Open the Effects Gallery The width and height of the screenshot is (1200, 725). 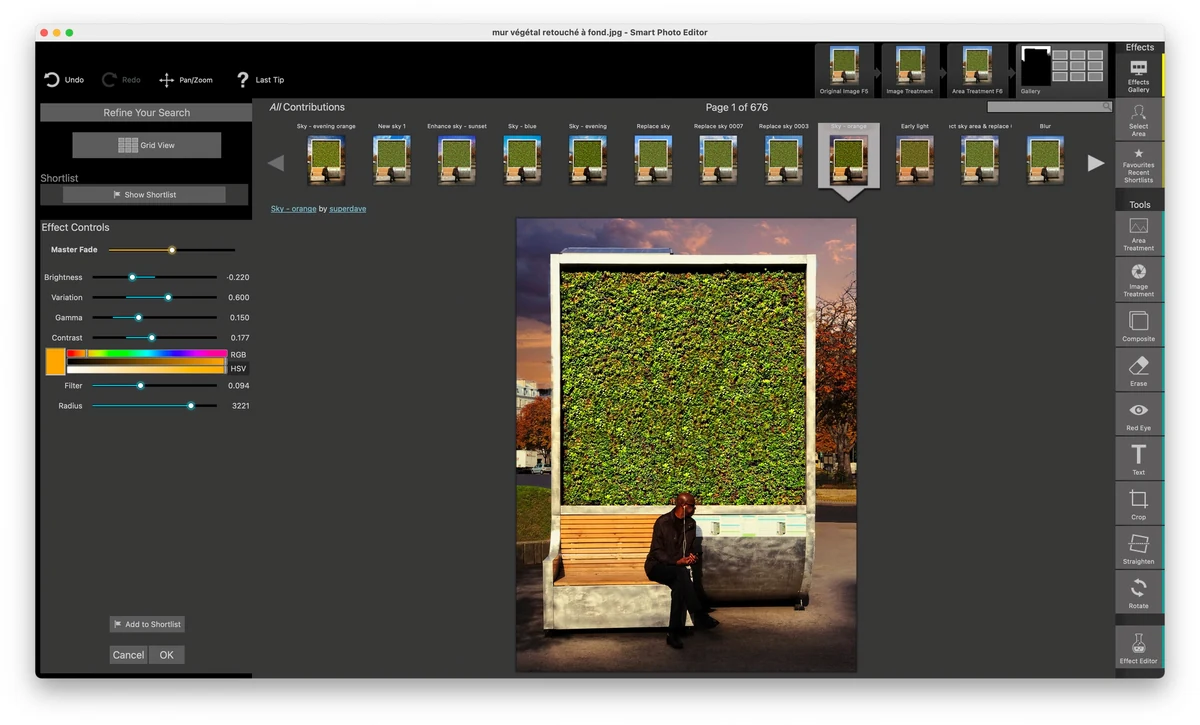click(x=1138, y=76)
